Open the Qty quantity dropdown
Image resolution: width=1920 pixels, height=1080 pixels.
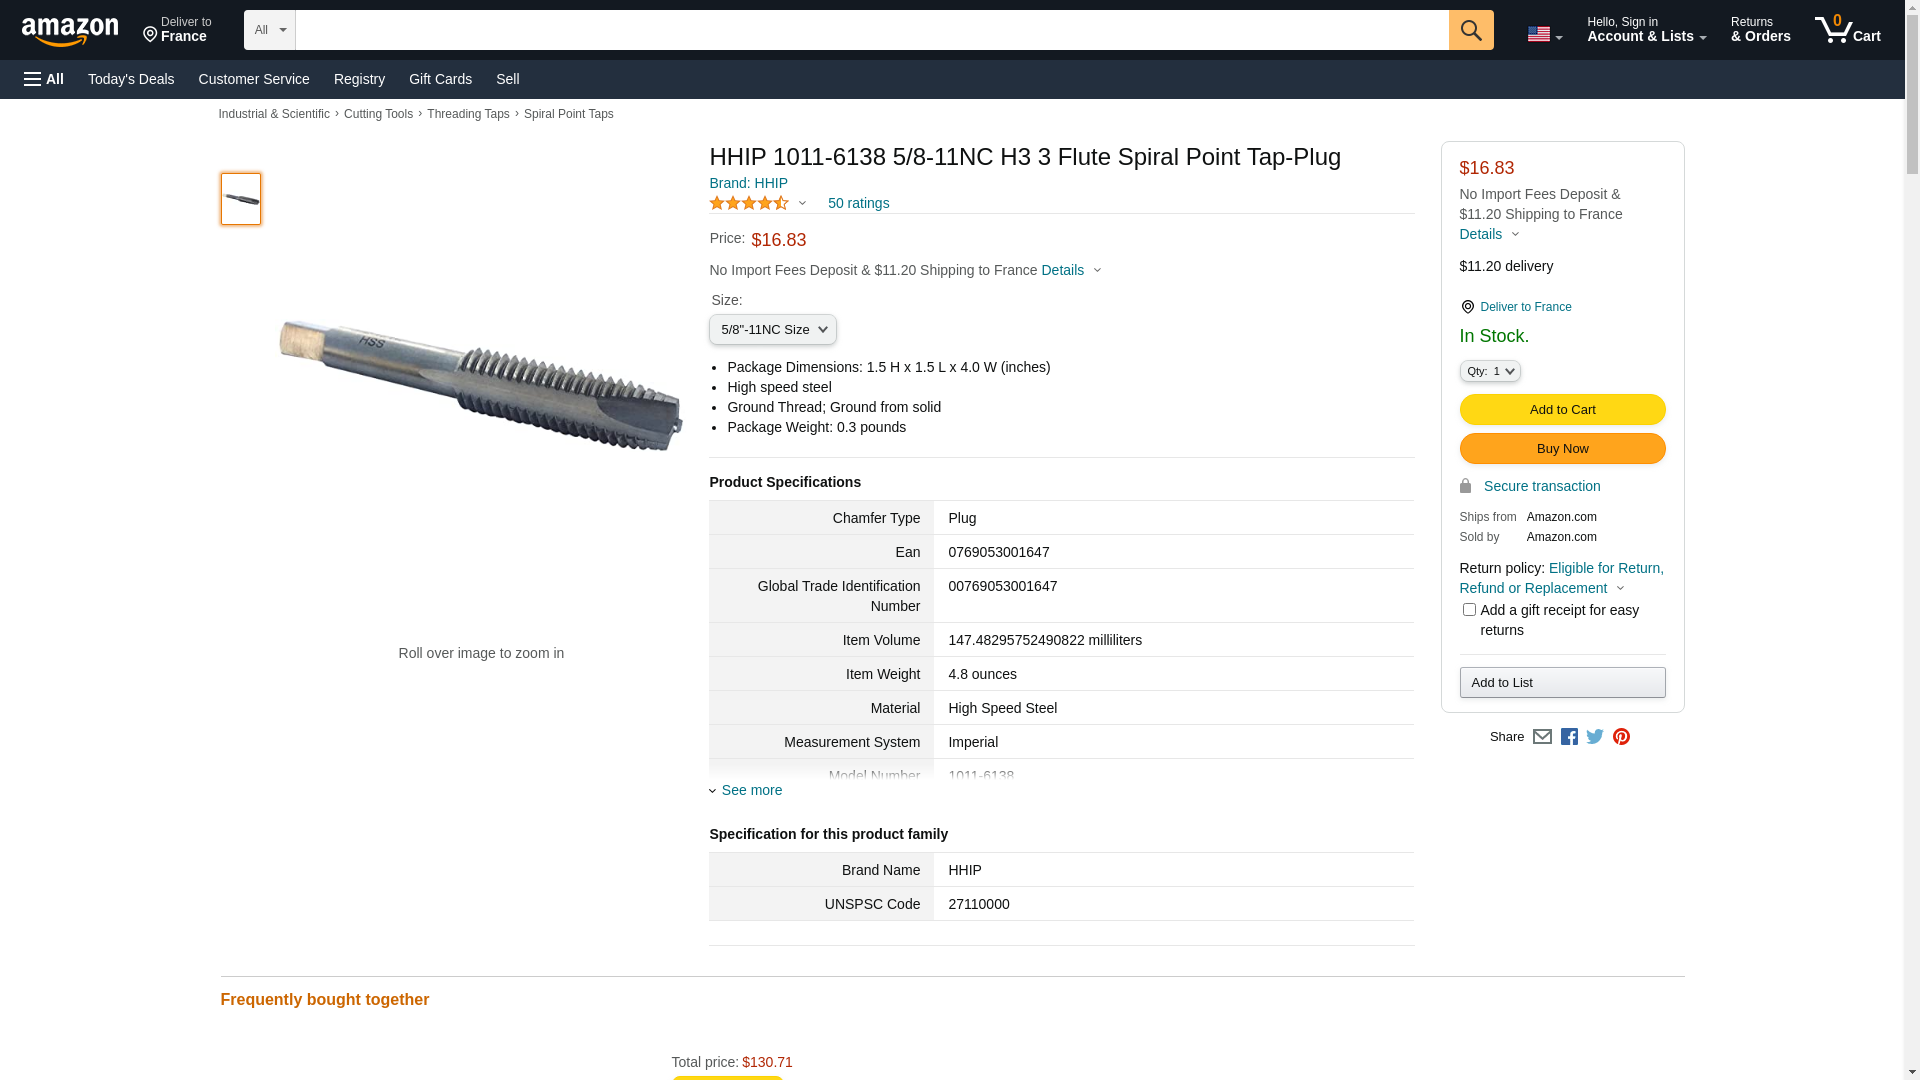(x=1489, y=371)
